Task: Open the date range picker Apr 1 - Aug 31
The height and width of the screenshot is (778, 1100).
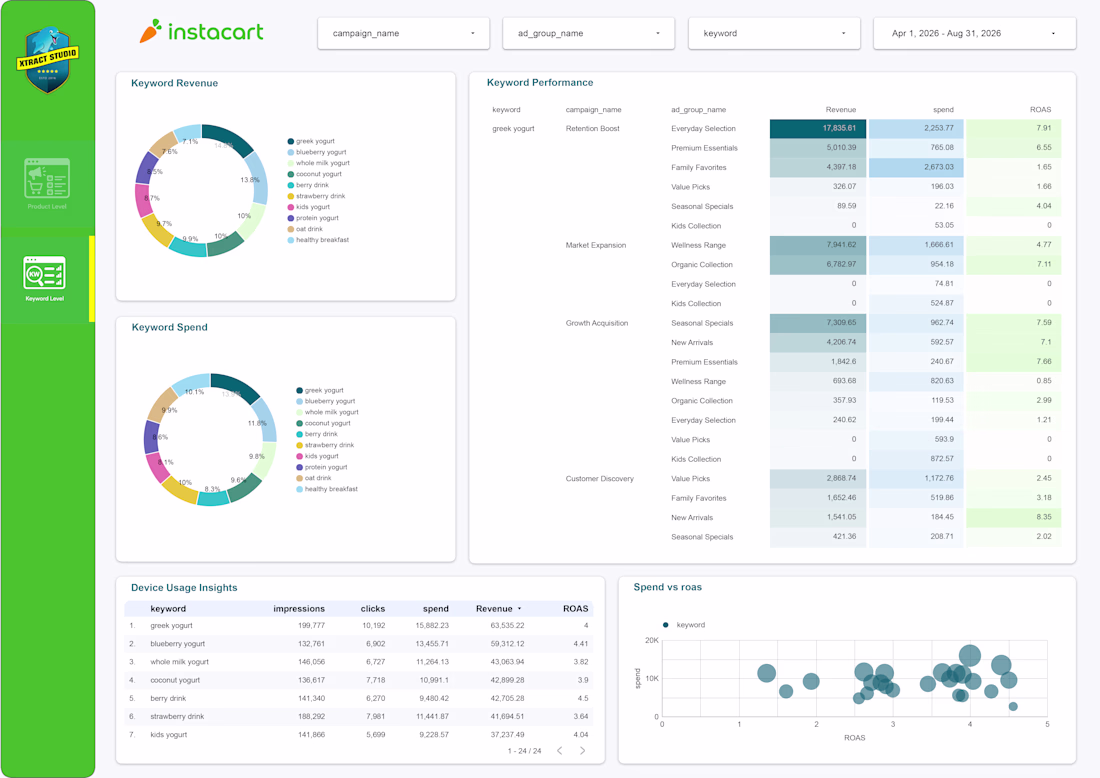Action: pyautogui.click(x=974, y=33)
